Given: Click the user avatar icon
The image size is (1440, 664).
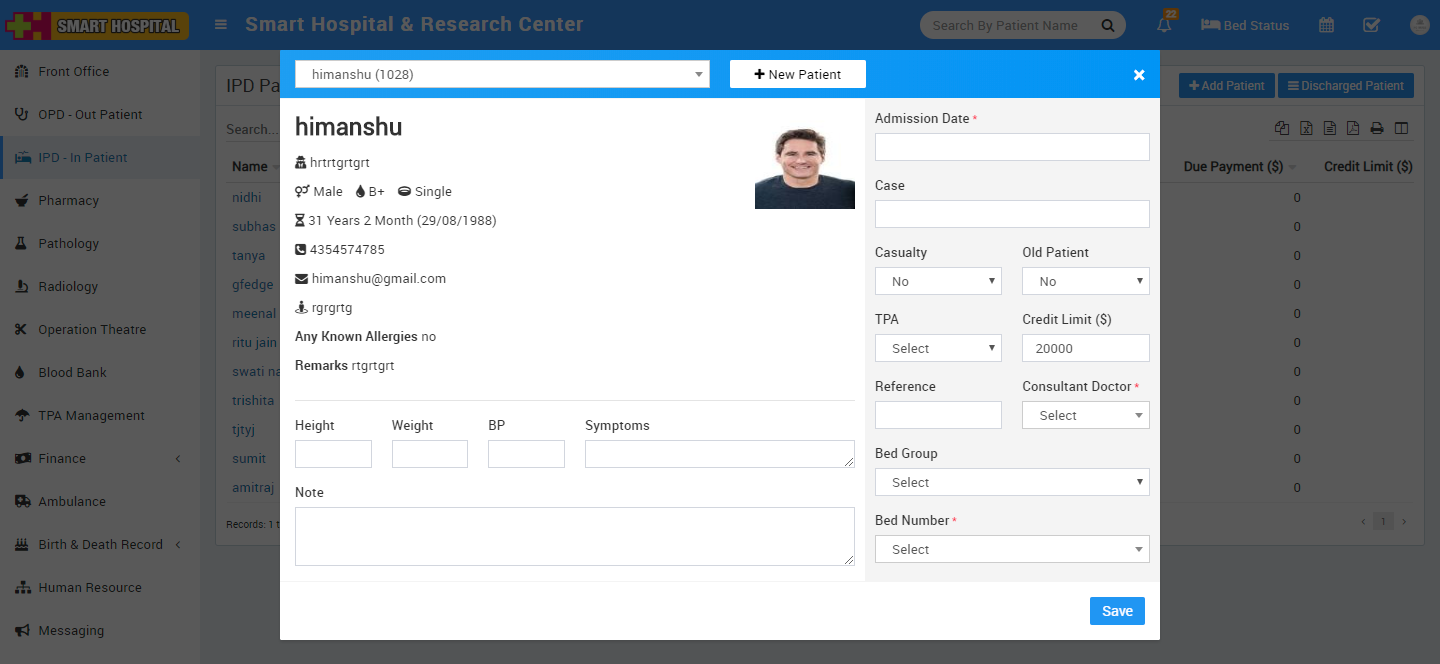Looking at the screenshot, I should click(1420, 26).
